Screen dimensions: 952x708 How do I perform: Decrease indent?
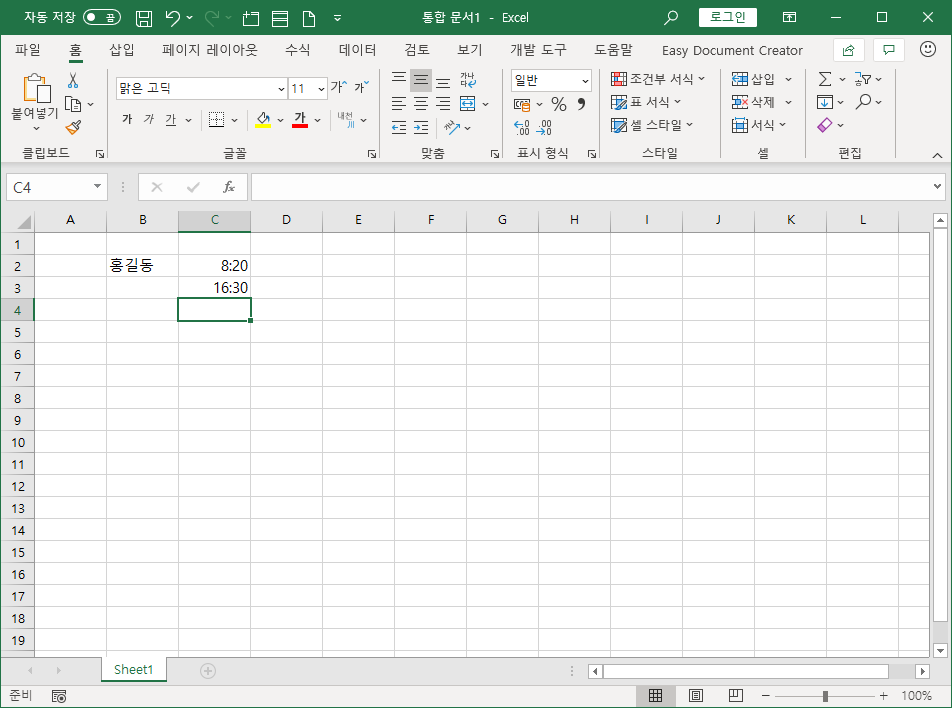pyautogui.click(x=399, y=128)
